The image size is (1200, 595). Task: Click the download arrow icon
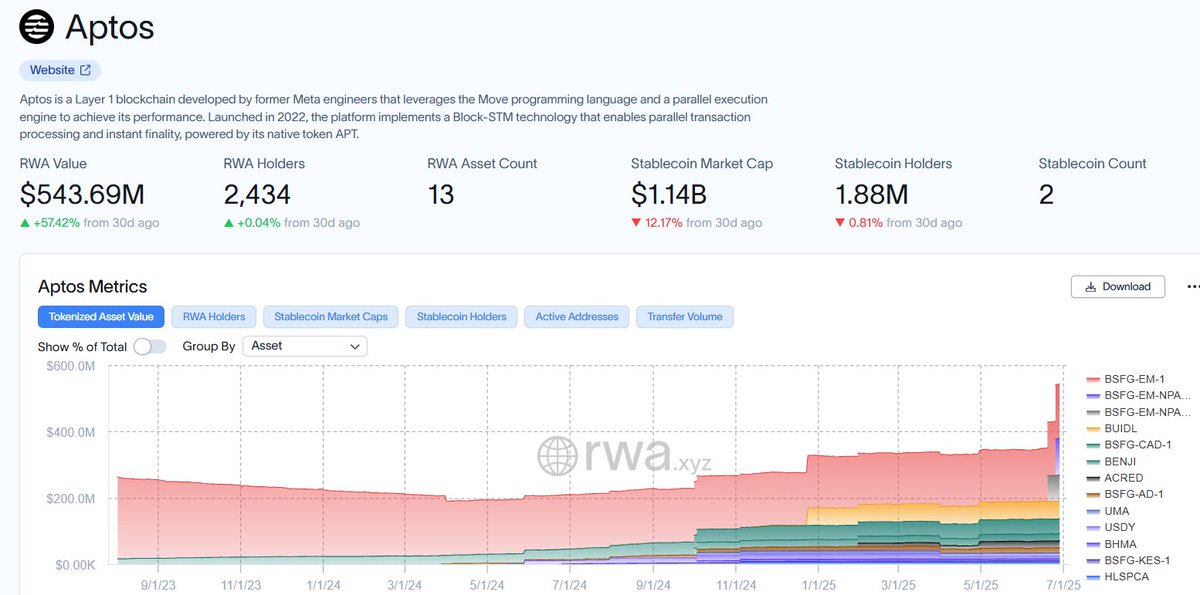1089,286
